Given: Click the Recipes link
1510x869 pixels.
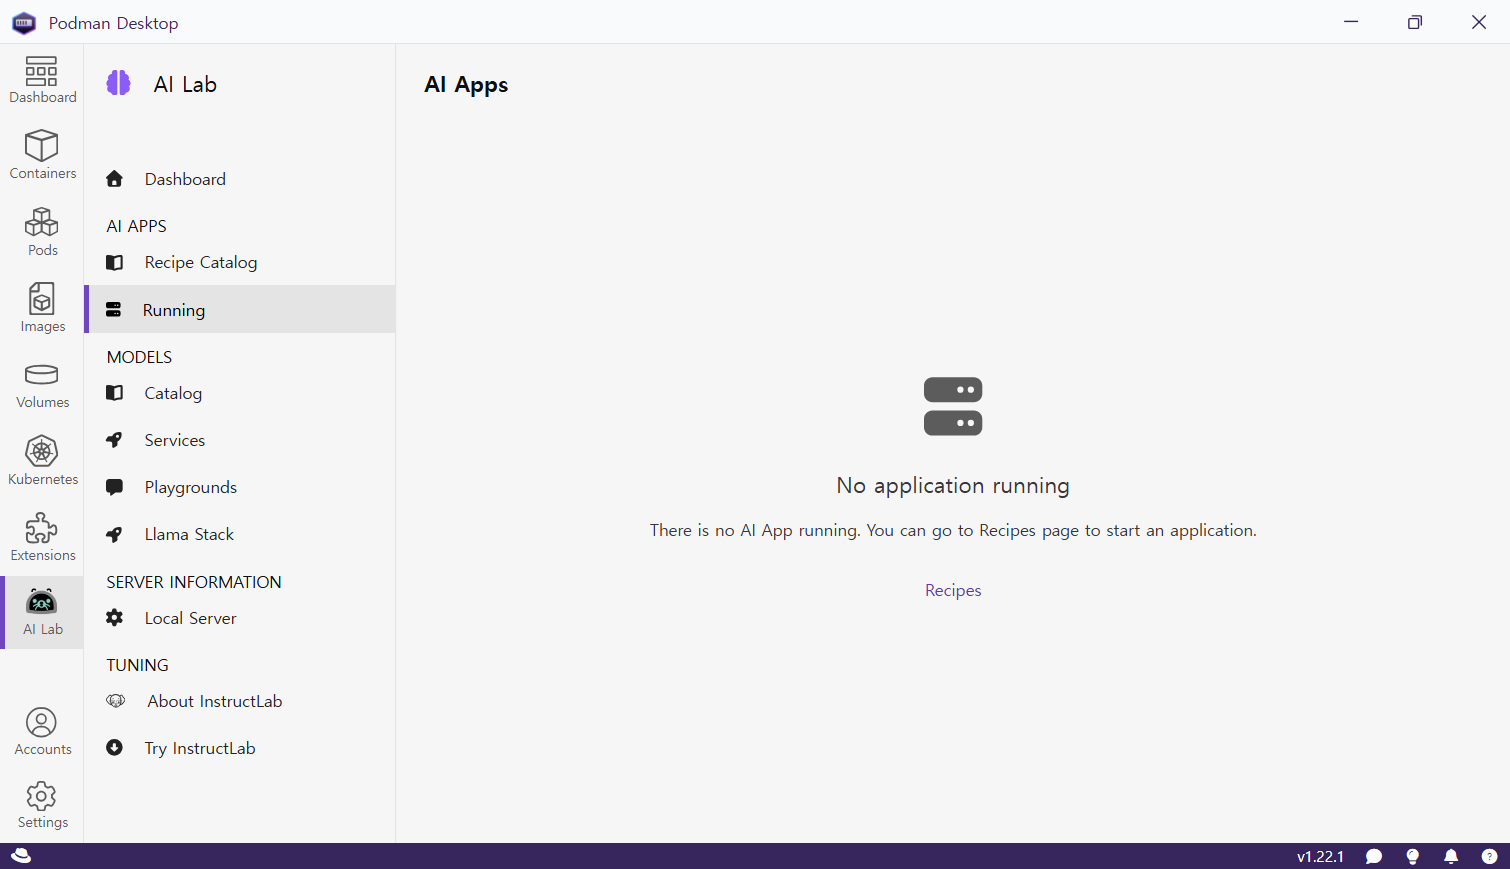Looking at the screenshot, I should click(952, 591).
